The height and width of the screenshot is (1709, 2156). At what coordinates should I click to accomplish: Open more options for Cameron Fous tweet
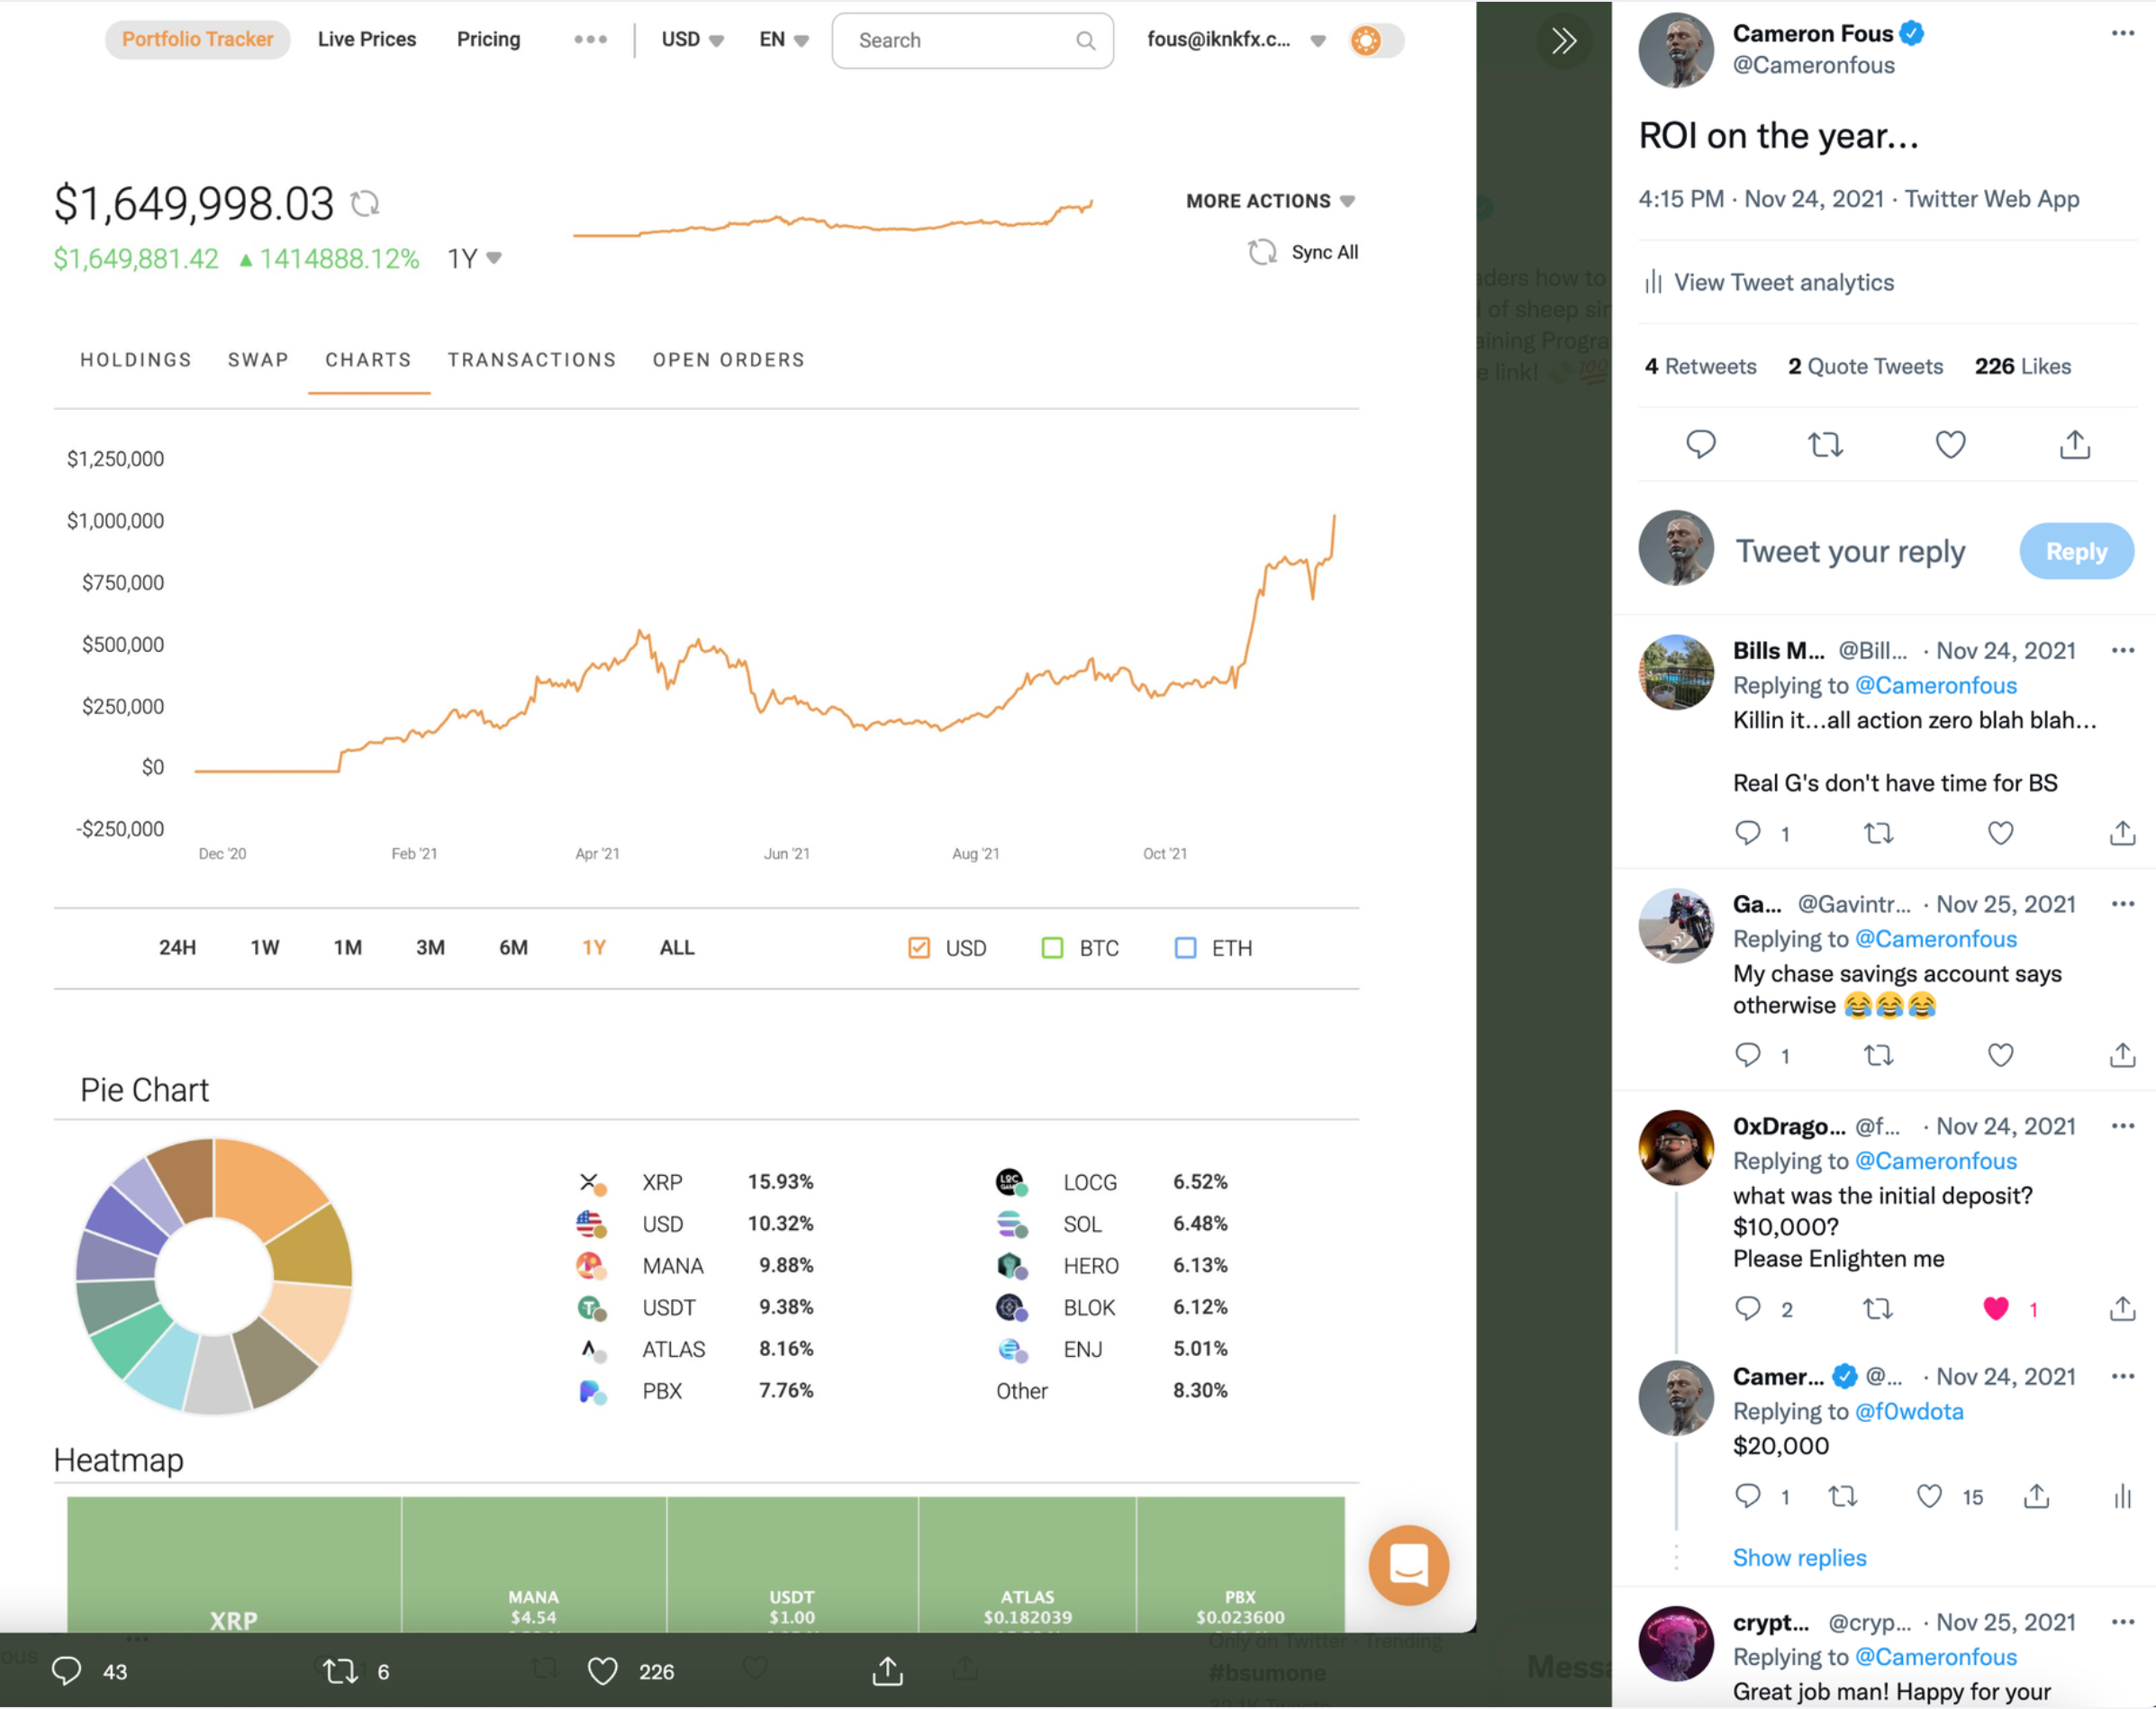pos(2122,33)
